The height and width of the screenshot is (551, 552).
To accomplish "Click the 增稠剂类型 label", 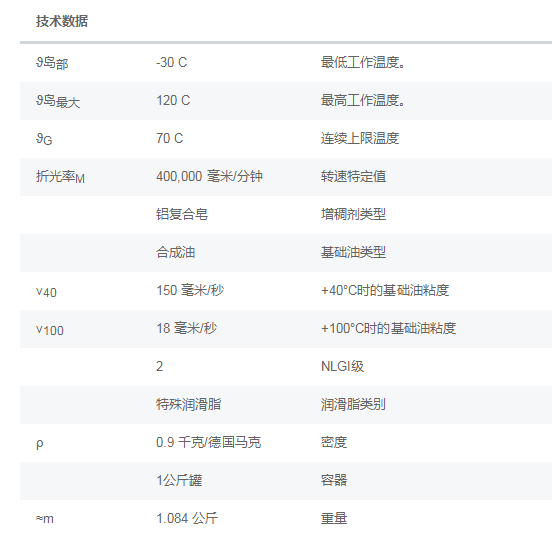I will [353, 214].
